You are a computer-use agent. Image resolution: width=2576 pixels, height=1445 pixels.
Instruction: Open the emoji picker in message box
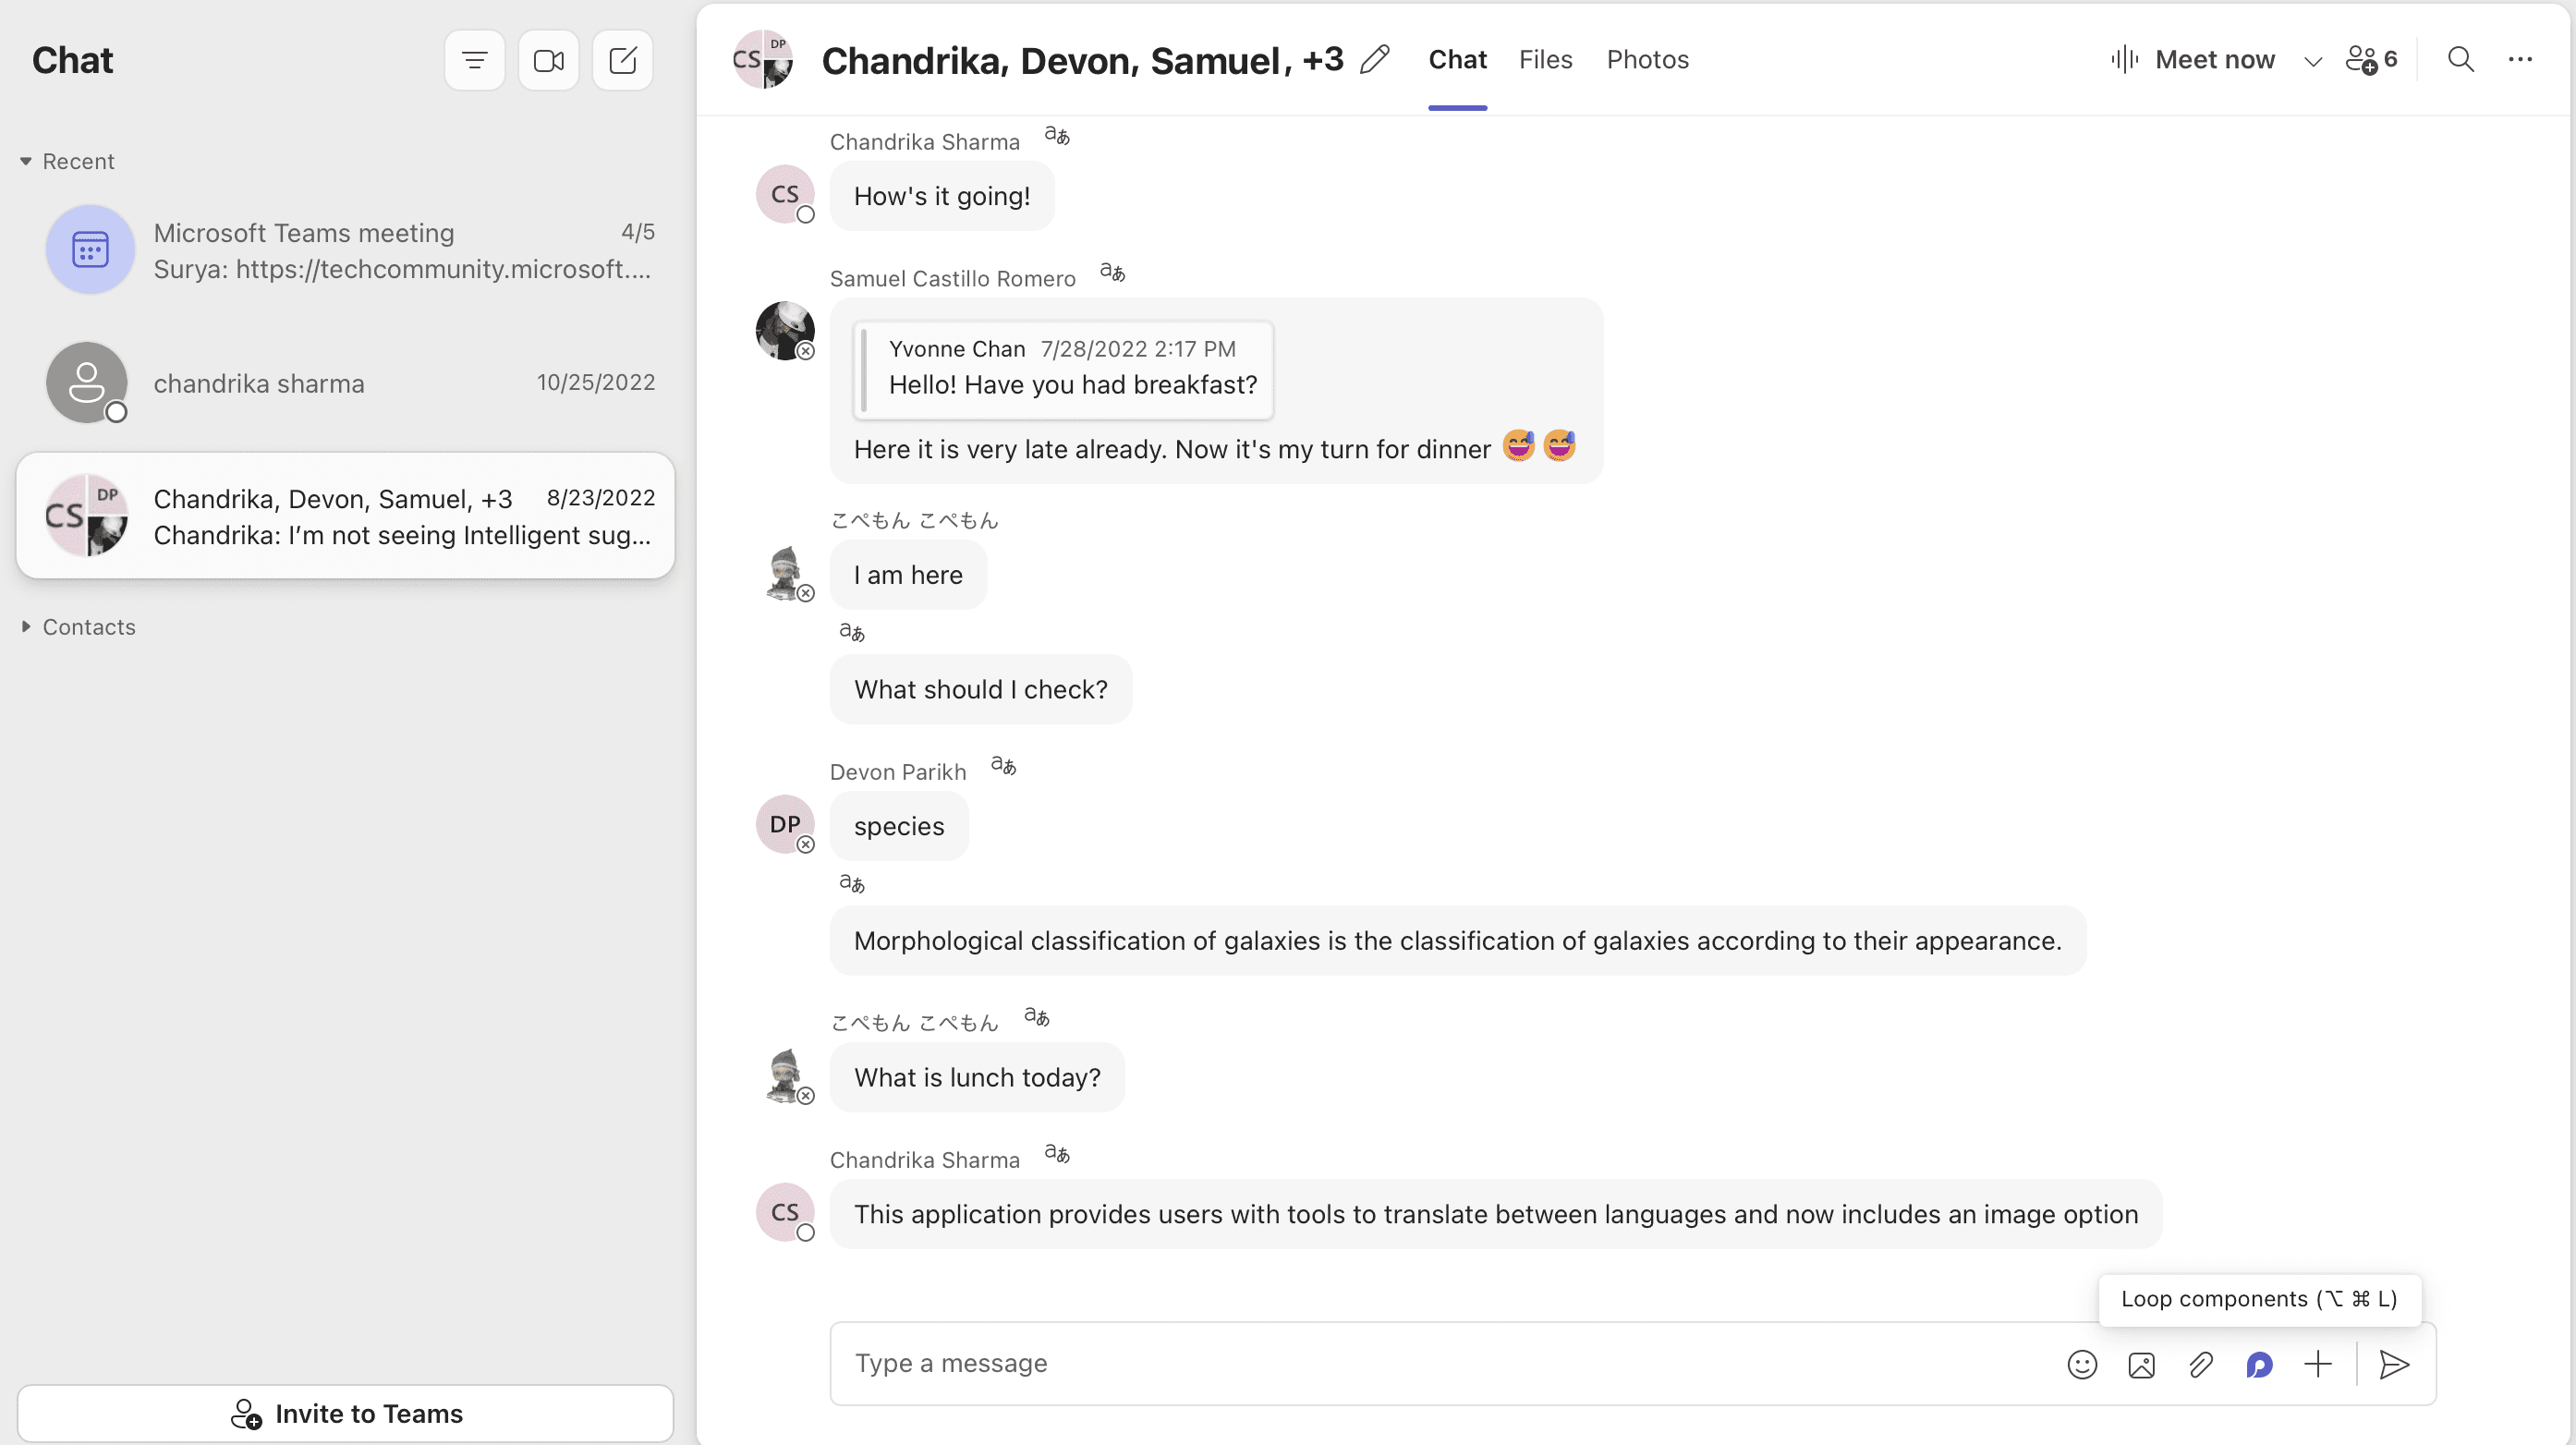click(x=2081, y=1365)
